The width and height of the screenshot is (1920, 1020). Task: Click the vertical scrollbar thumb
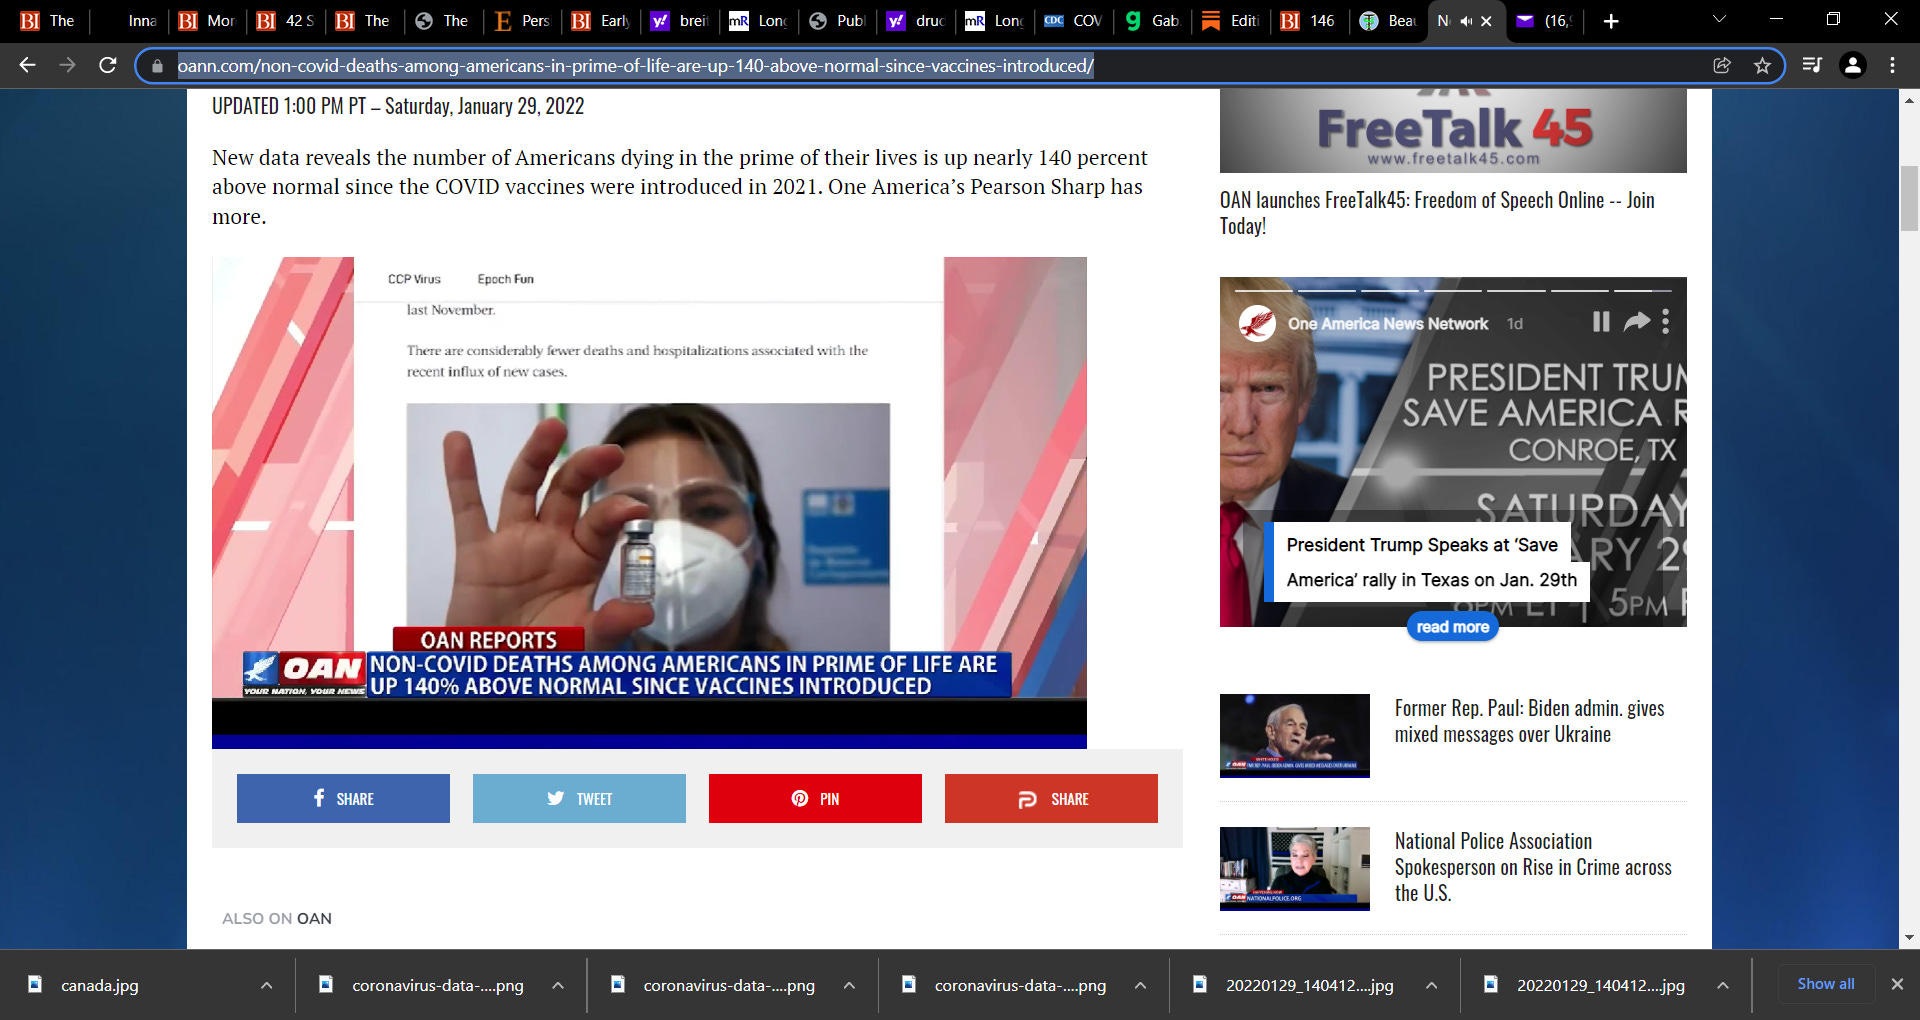(1909, 198)
